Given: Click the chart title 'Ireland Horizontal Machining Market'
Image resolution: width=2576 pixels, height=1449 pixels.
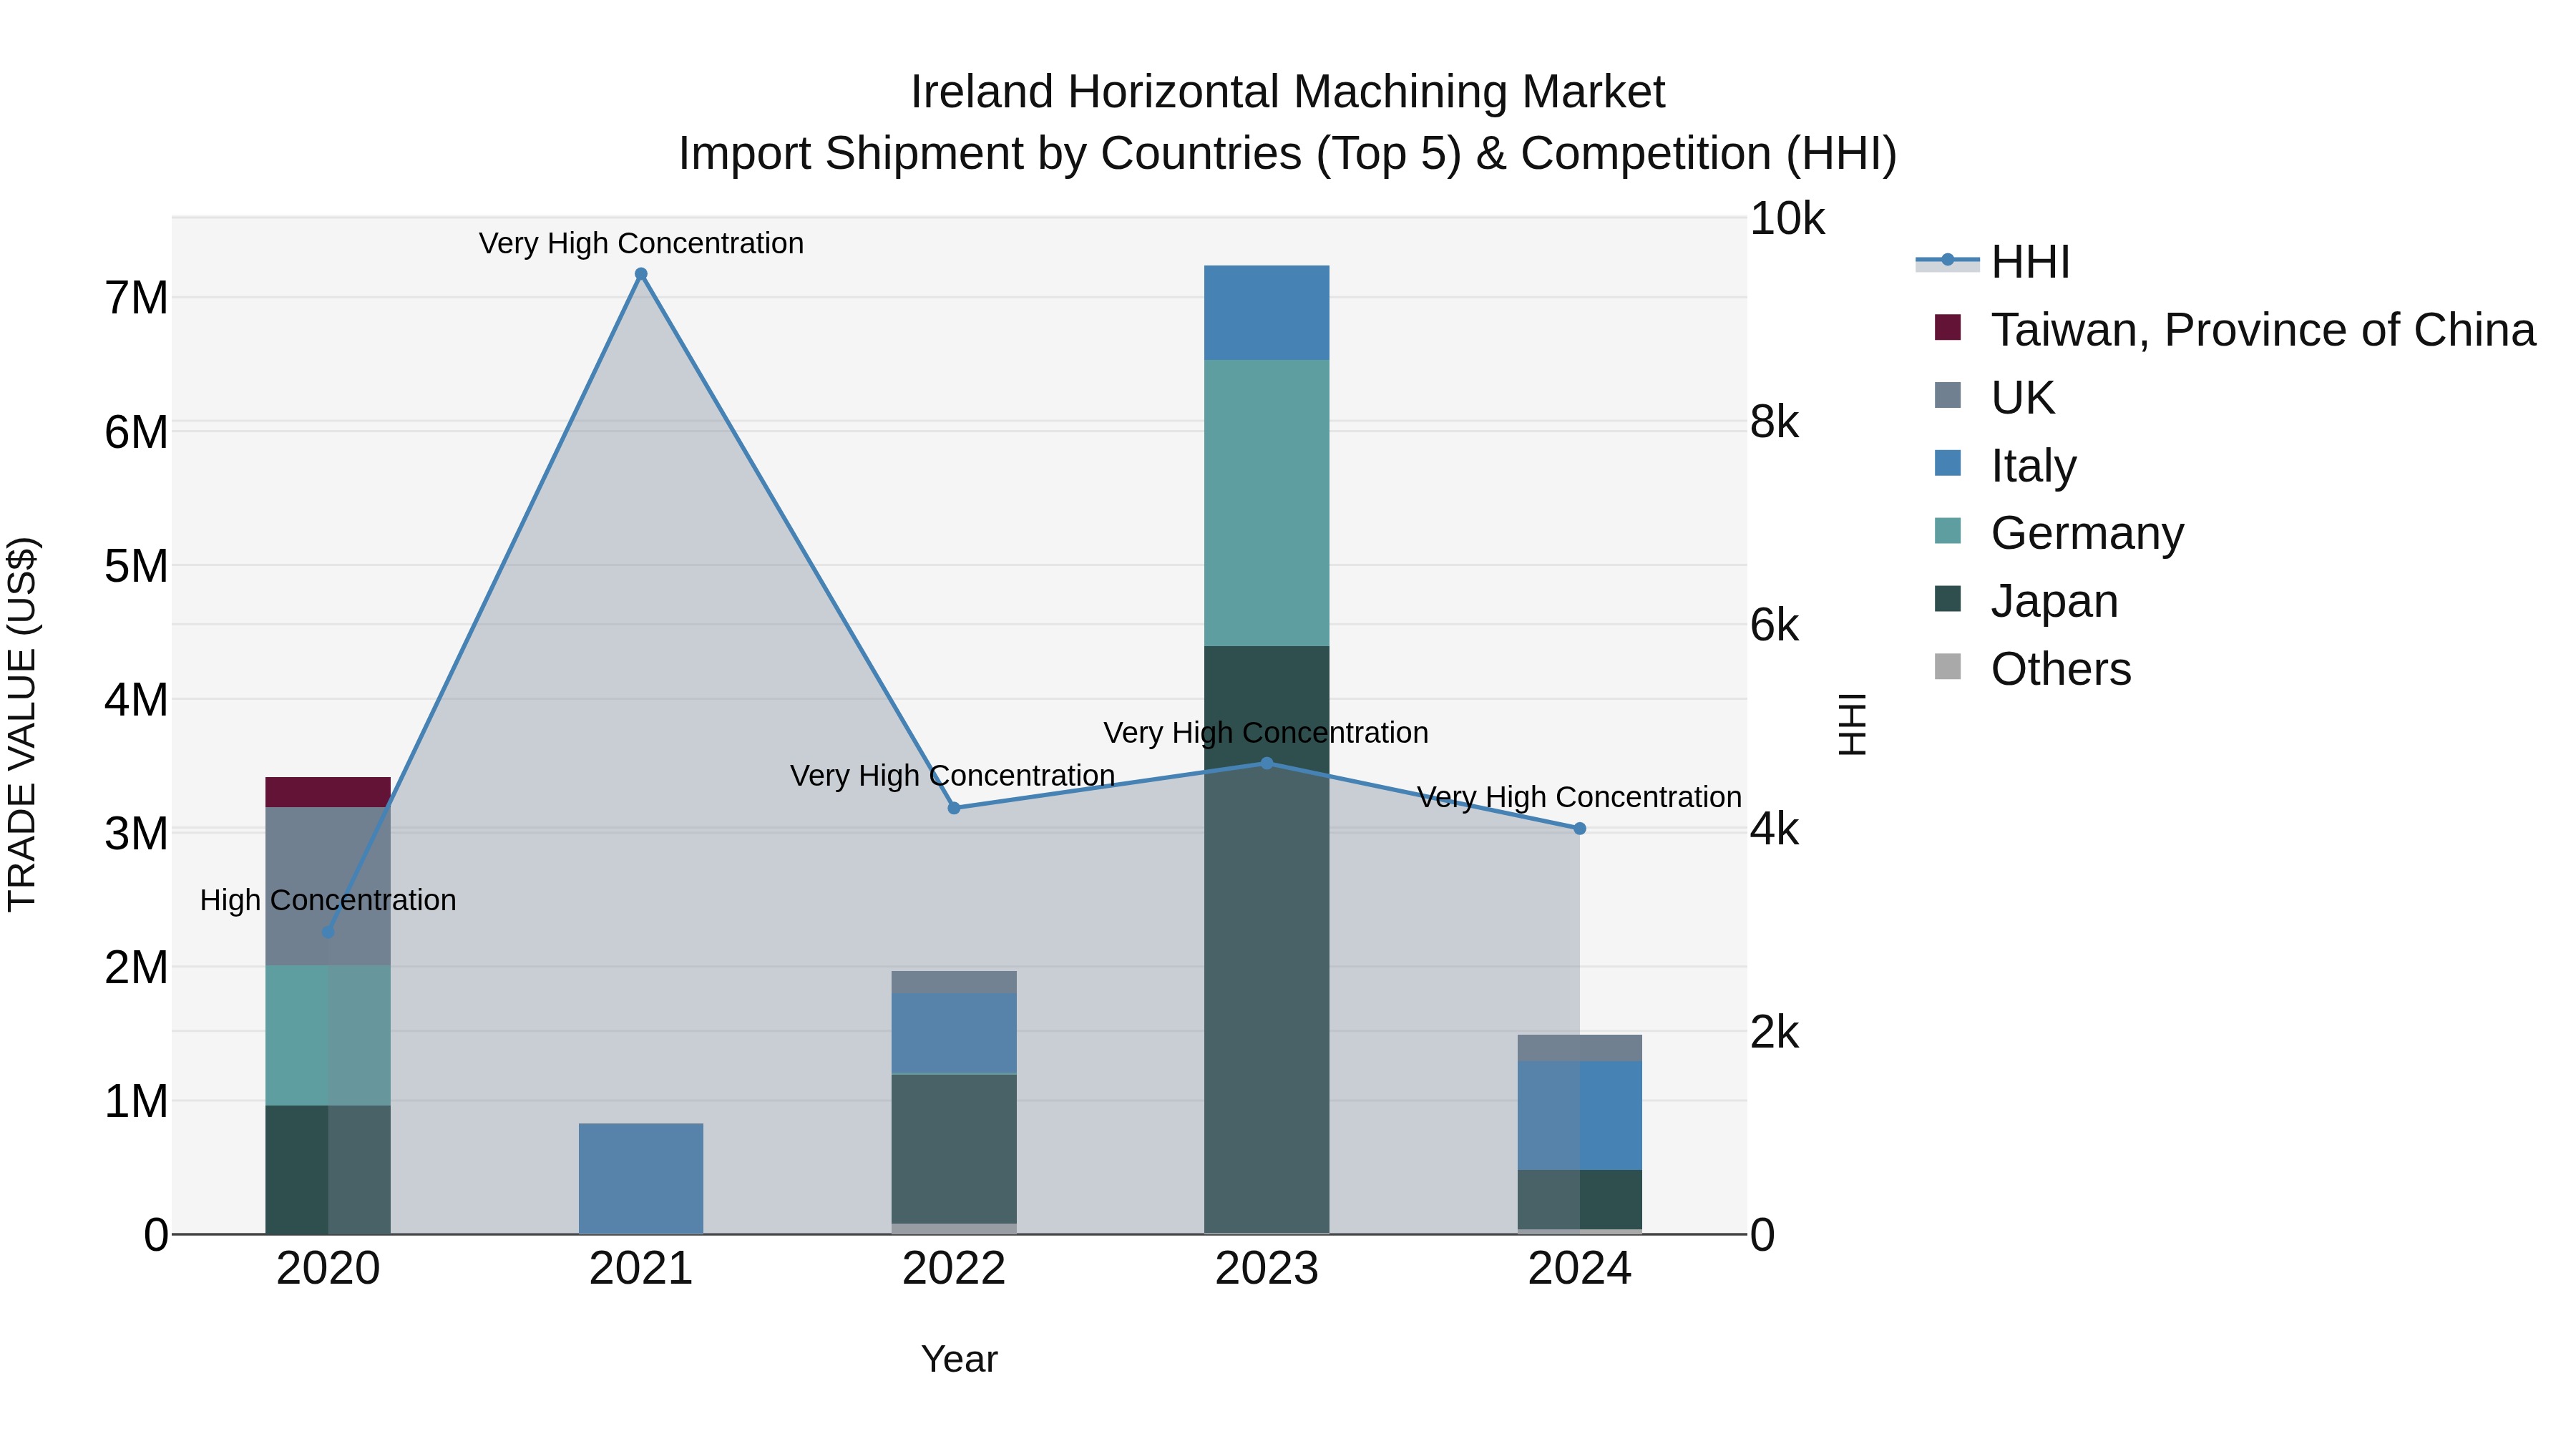Looking at the screenshot, I should coord(1288,92).
